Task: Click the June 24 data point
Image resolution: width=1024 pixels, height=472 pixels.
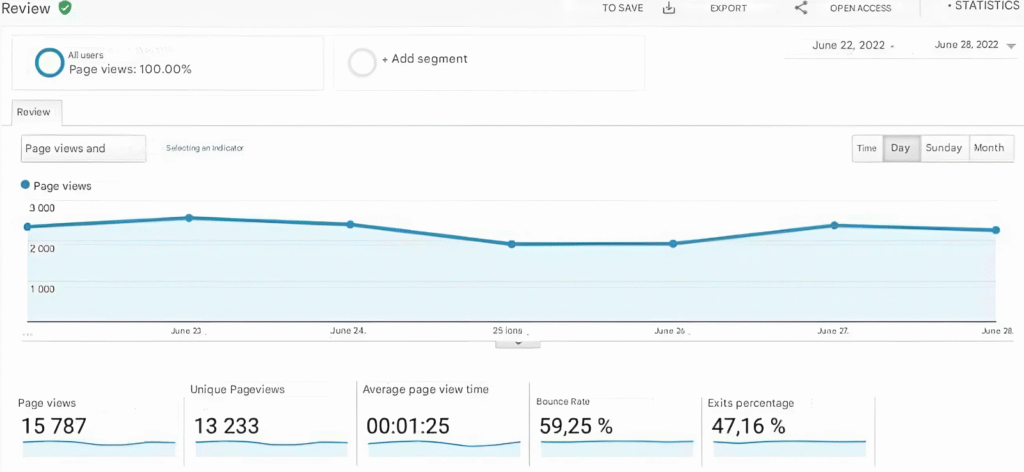Action: 351,225
